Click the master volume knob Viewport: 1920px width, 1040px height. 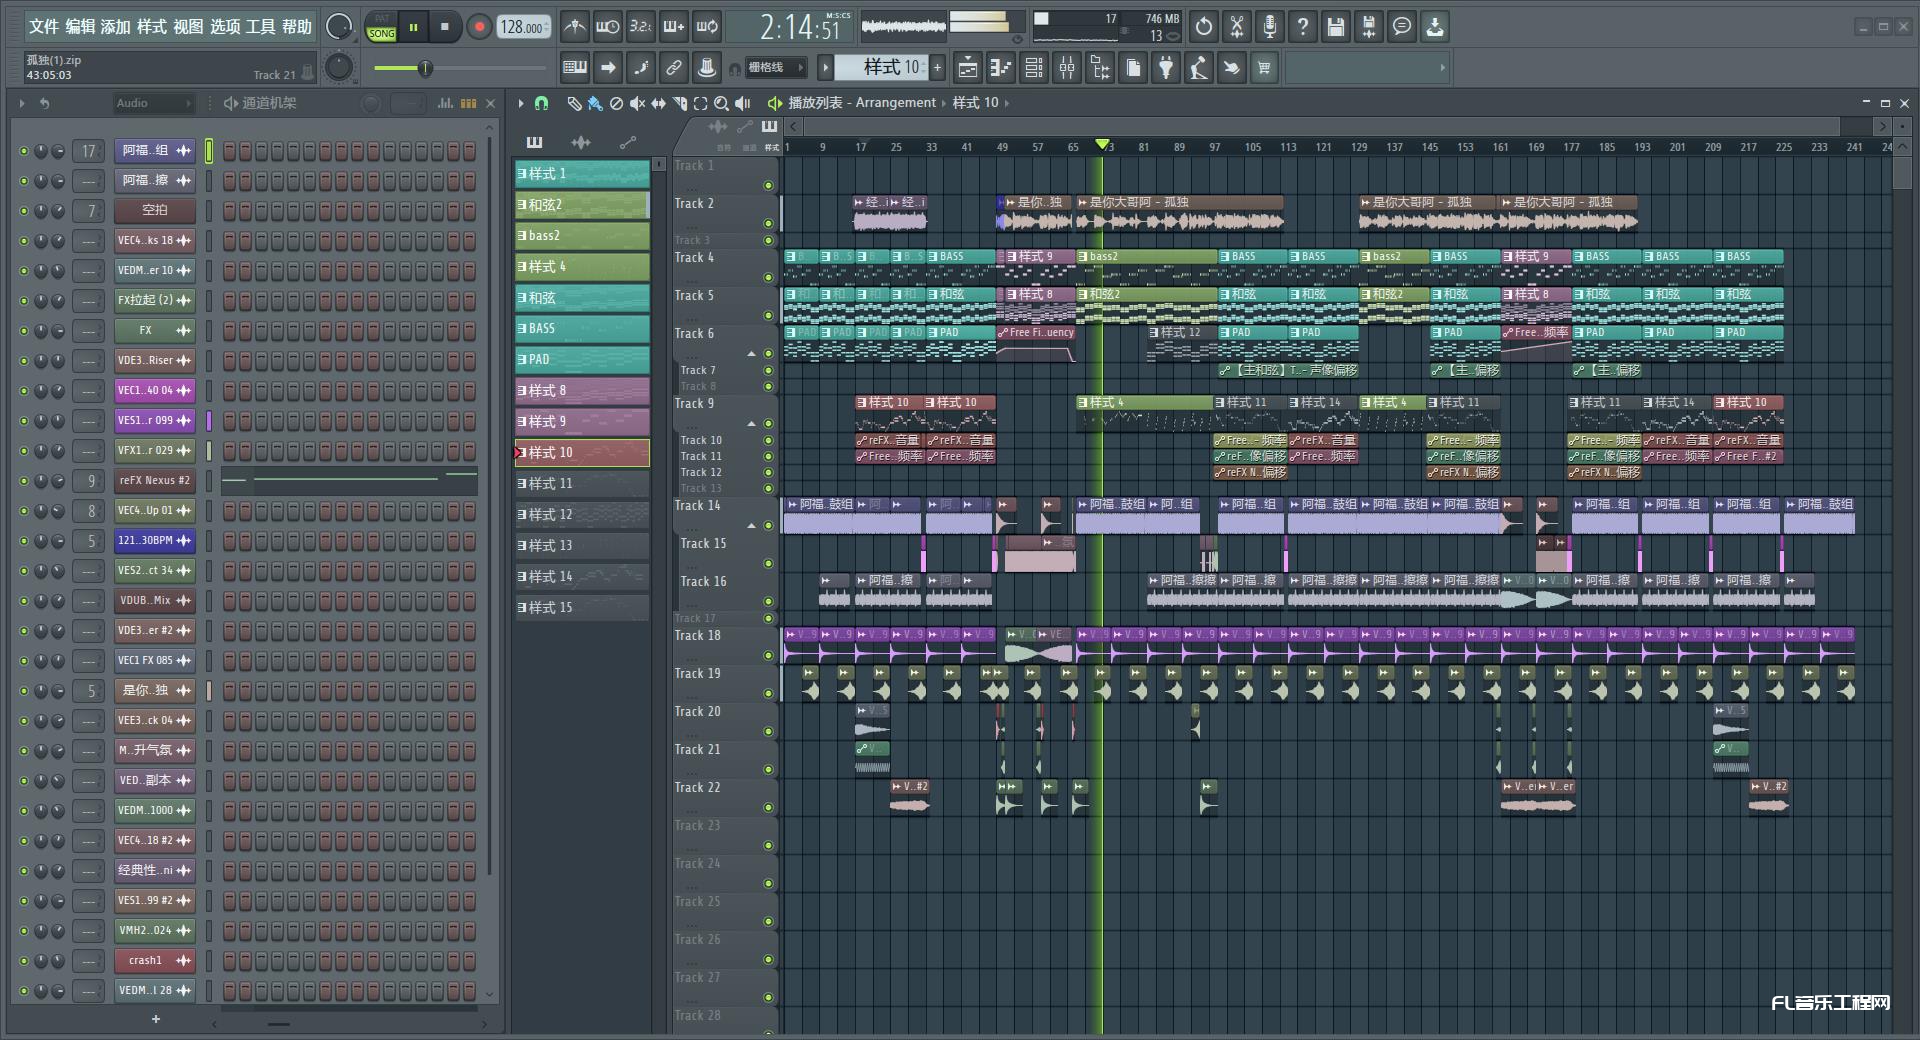pyautogui.click(x=339, y=27)
